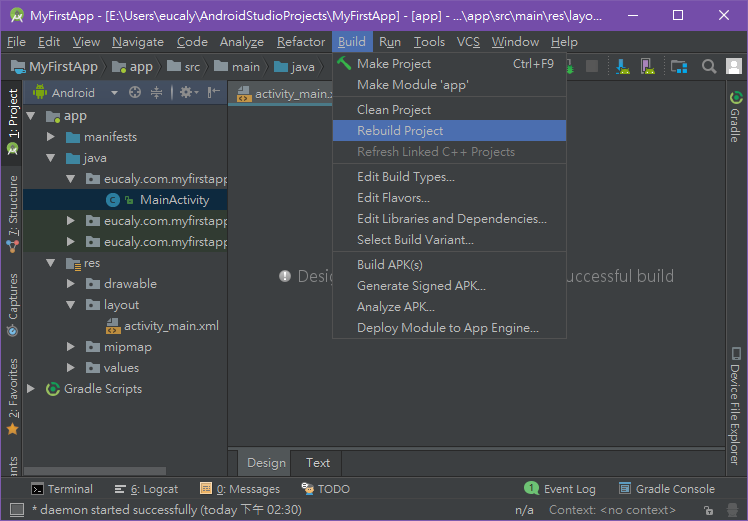
Task: Open Device File Explorer side panel
Action: [735, 406]
